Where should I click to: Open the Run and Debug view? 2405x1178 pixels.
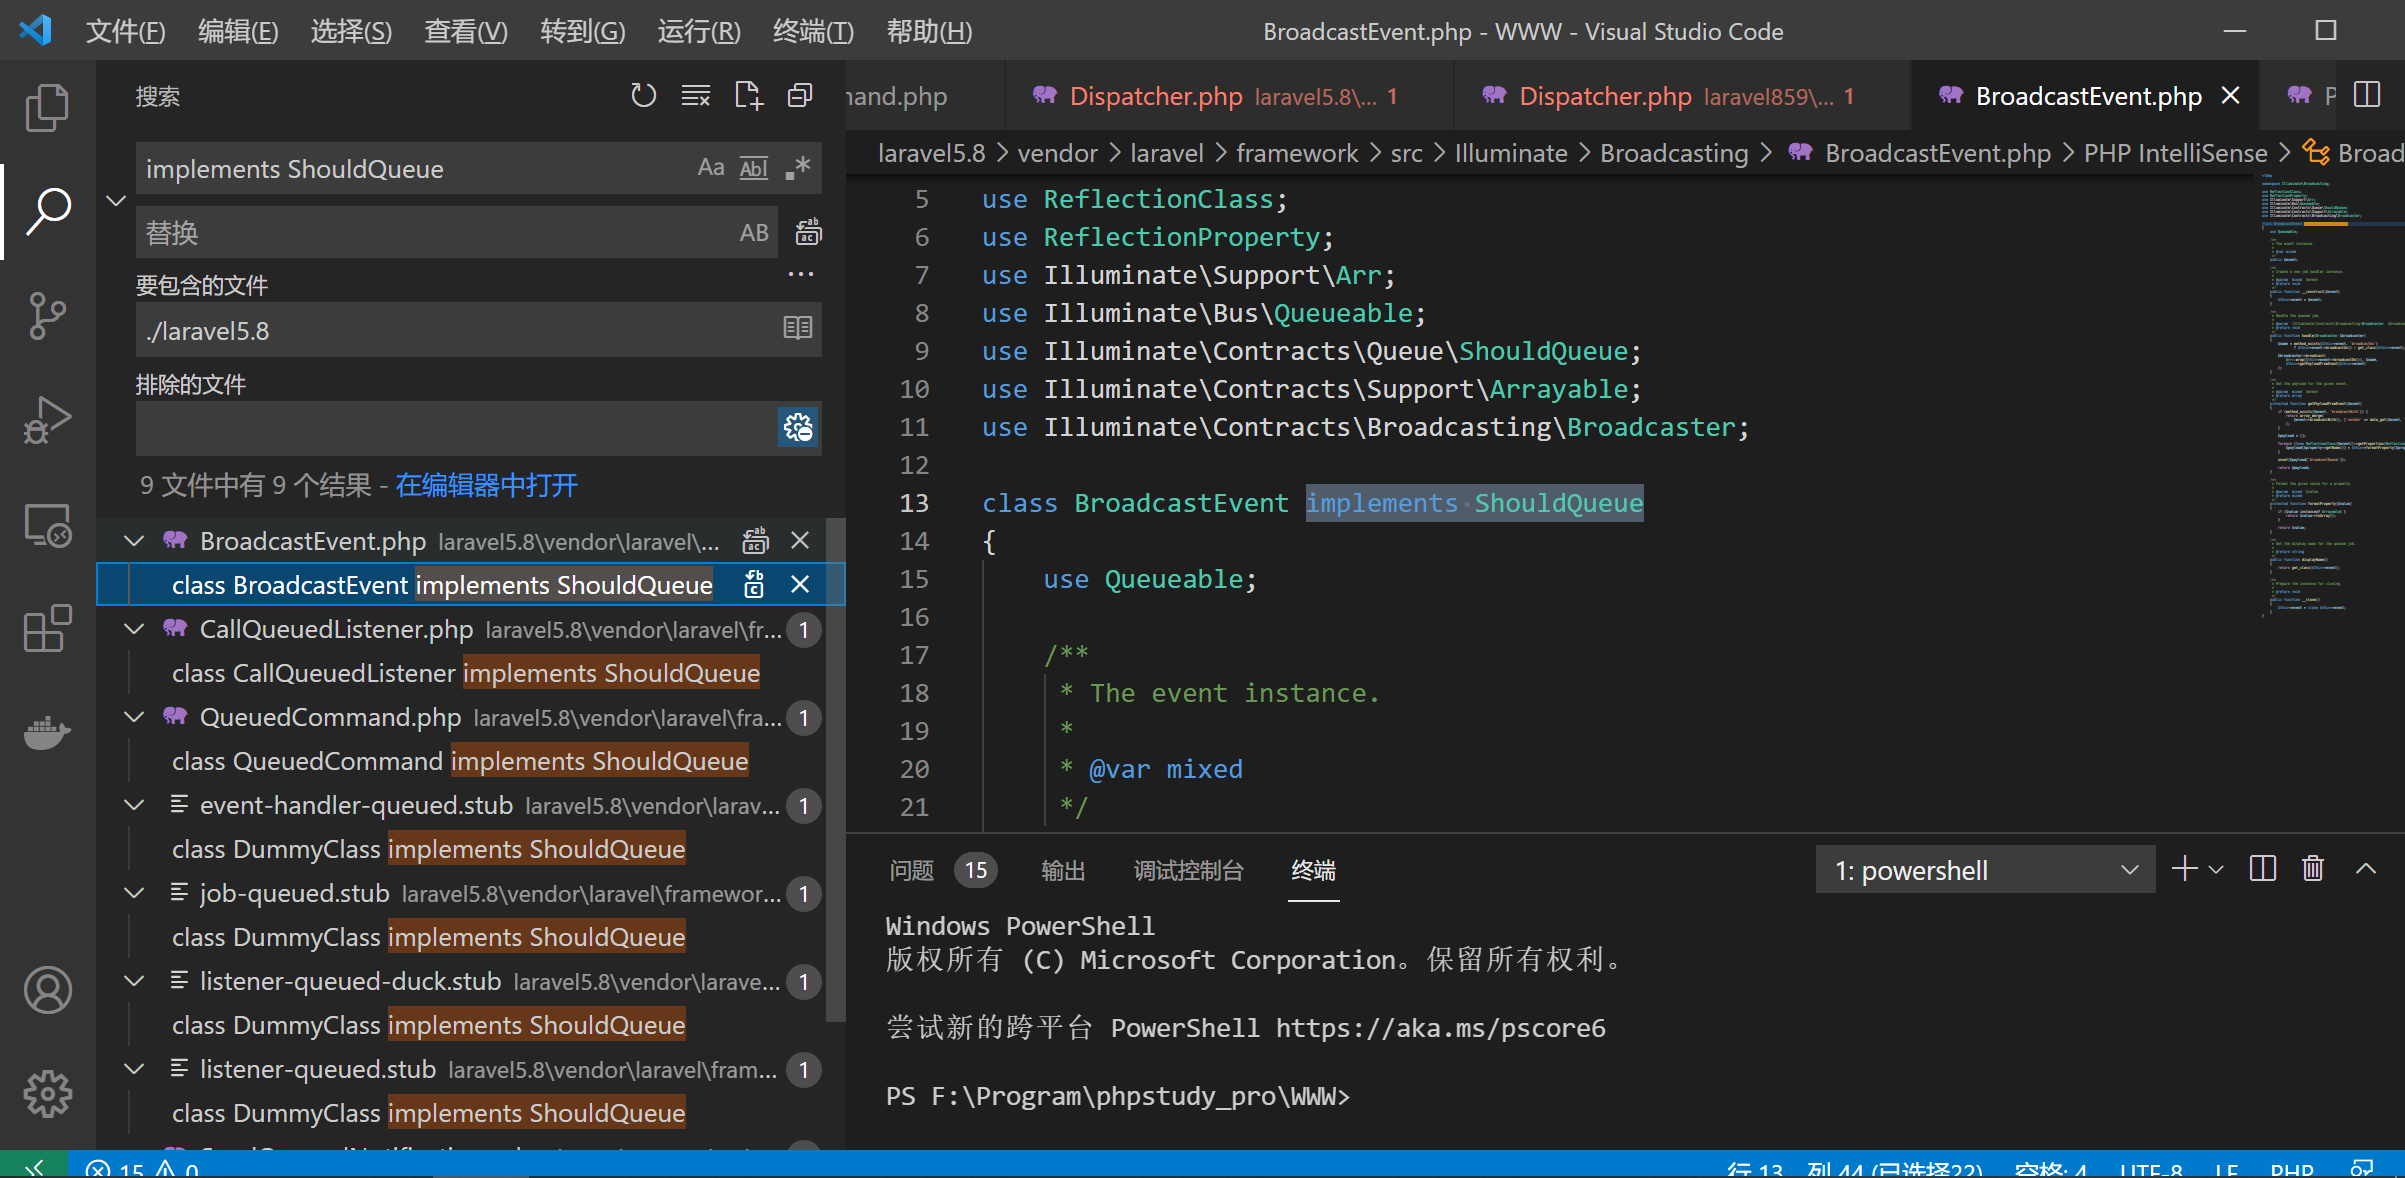click(47, 419)
